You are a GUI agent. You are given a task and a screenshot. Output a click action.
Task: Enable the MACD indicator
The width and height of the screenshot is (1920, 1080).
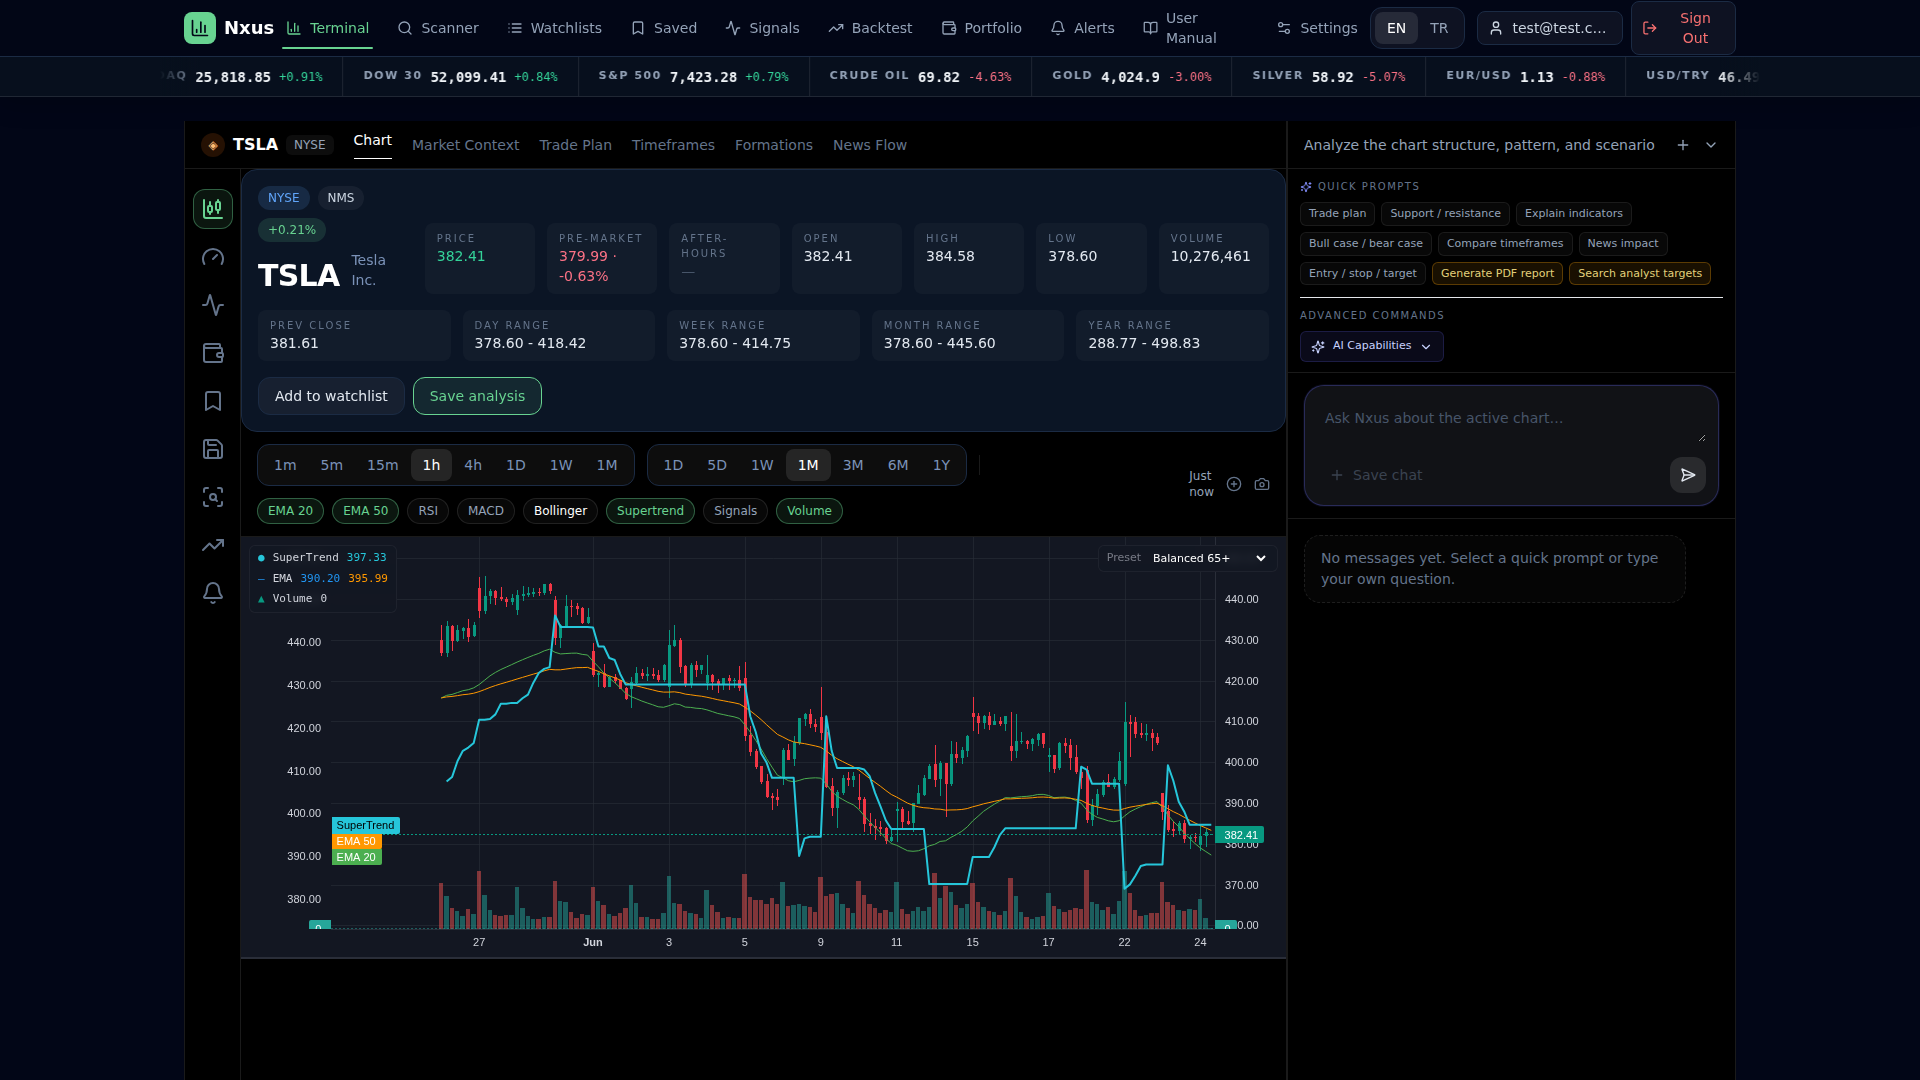[486, 511]
